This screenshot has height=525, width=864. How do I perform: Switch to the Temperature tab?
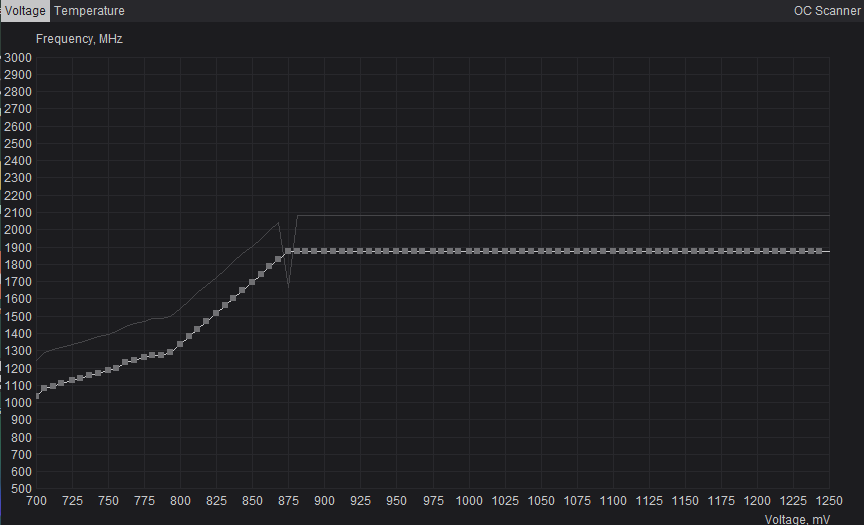click(89, 11)
